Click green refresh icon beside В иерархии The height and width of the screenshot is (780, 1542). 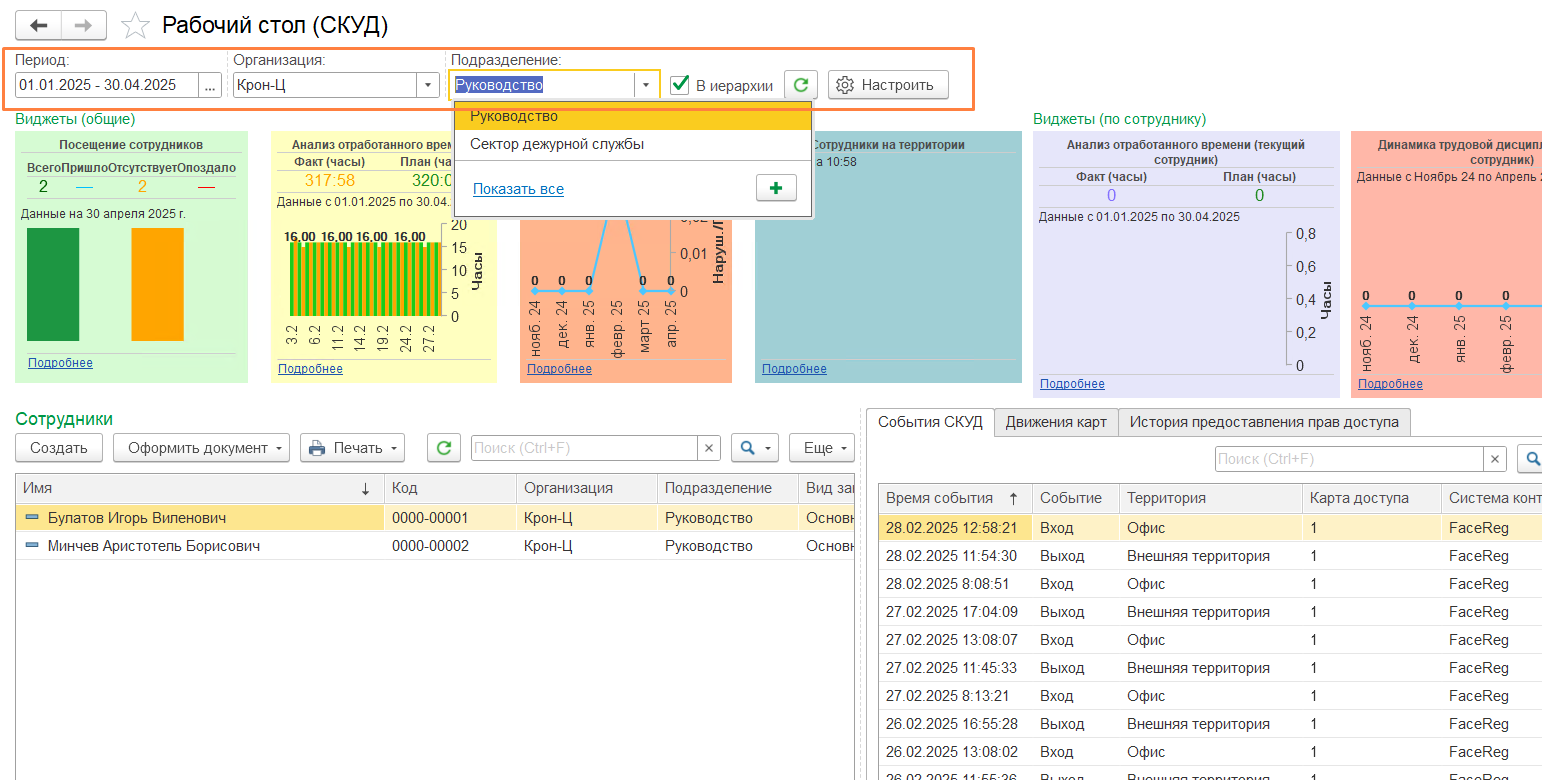point(801,85)
